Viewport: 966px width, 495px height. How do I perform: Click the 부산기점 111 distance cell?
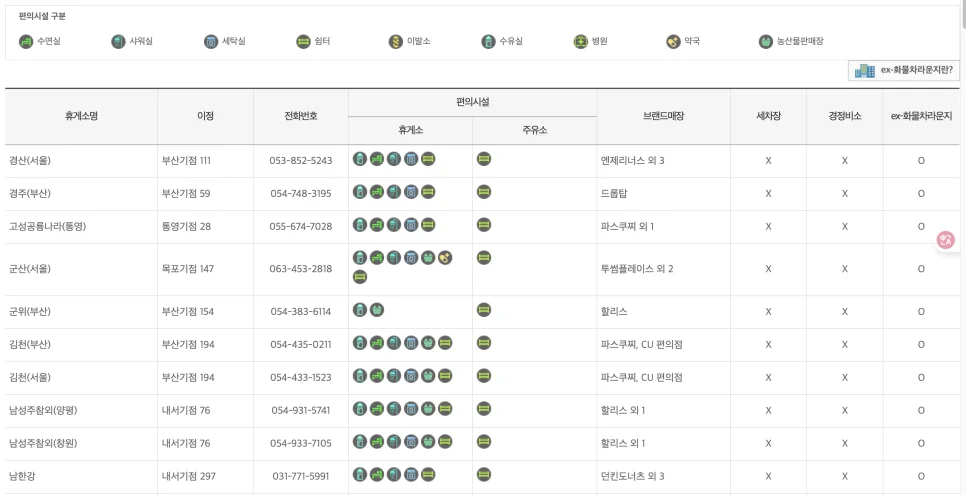point(205,160)
